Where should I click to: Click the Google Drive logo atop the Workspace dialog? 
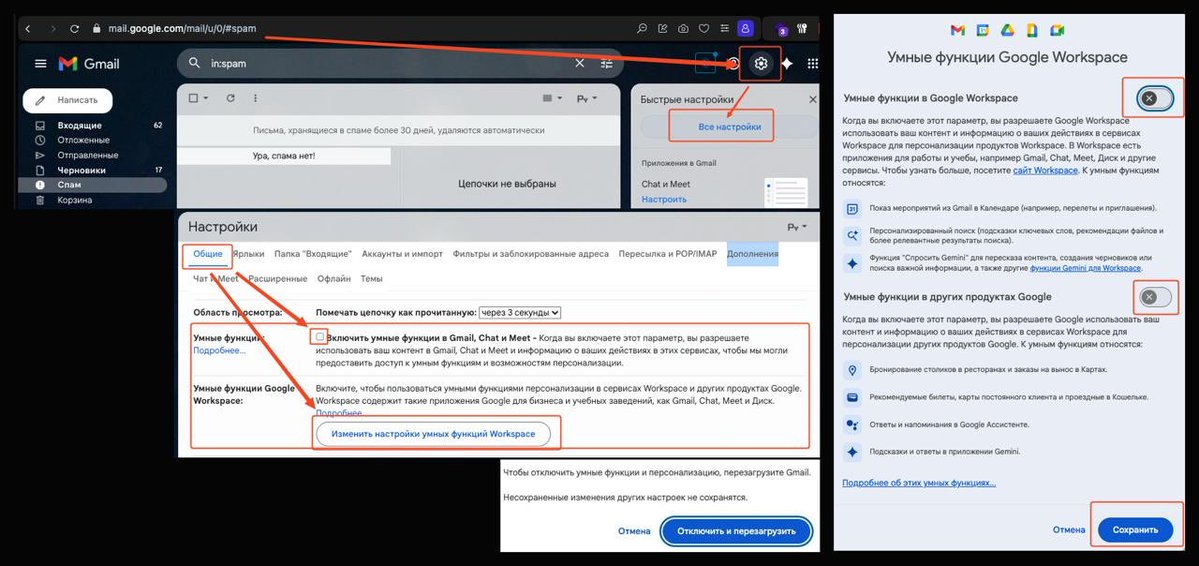1006,31
